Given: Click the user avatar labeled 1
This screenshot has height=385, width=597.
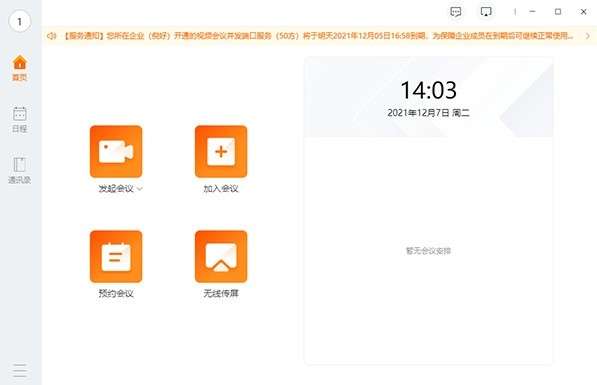Looking at the screenshot, I should tap(19, 22).
